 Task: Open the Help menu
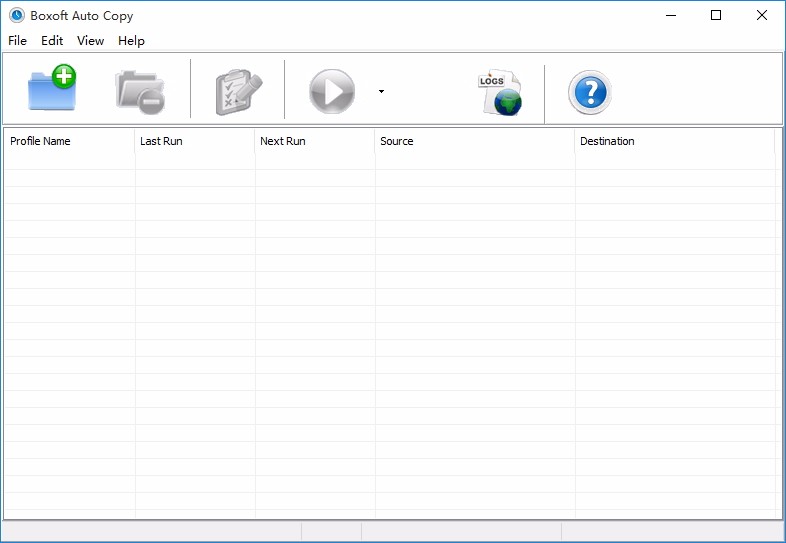pos(131,41)
